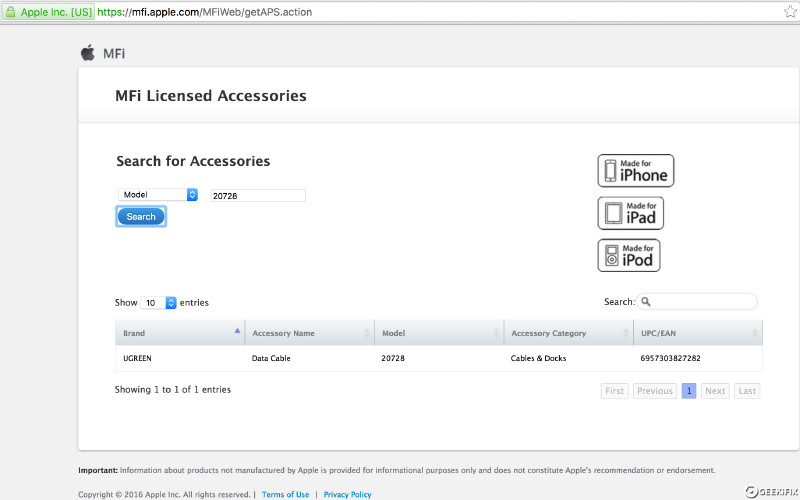Click the Made for iPod badge

(x=629, y=255)
